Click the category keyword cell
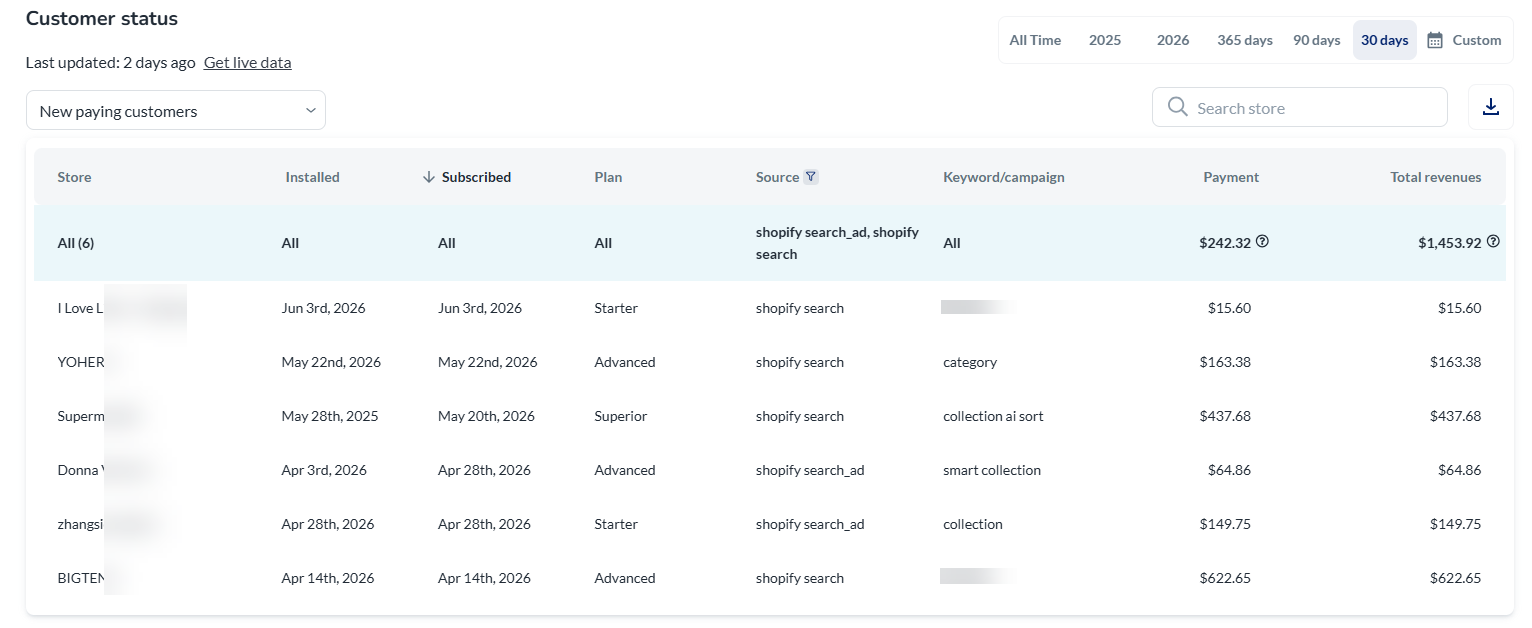The height and width of the screenshot is (628, 1532). point(970,362)
